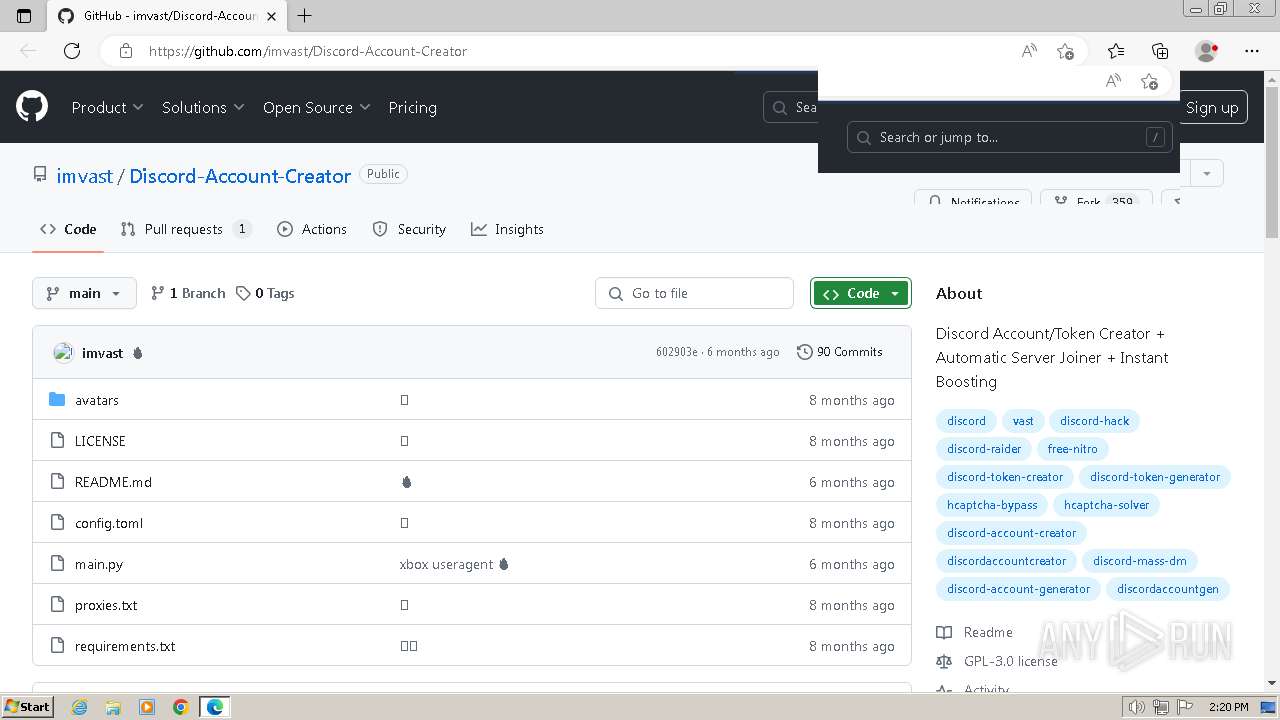View site information lock icon

point(126,51)
